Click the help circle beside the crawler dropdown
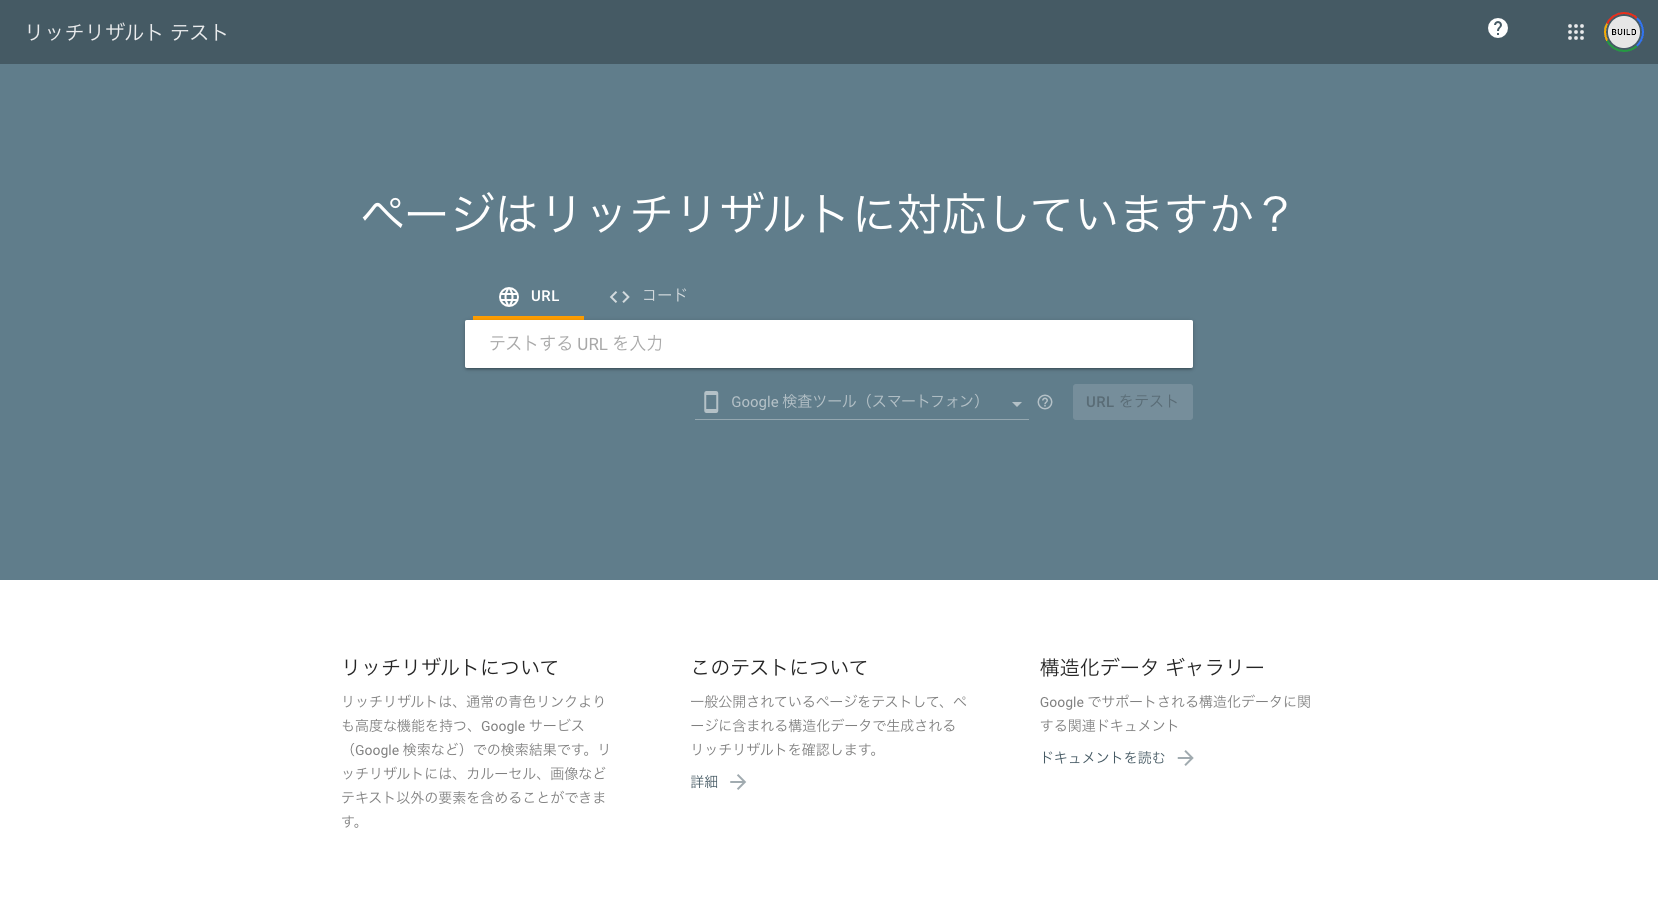 [1045, 402]
